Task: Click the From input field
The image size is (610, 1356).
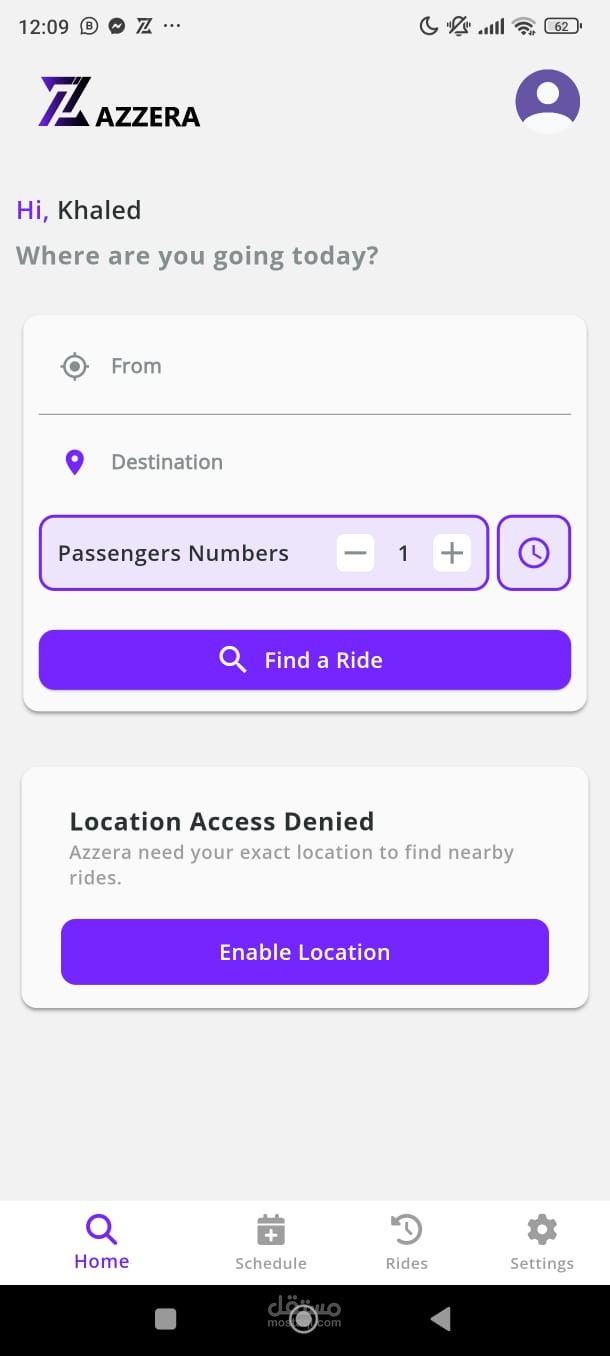Action: click(330, 367)
